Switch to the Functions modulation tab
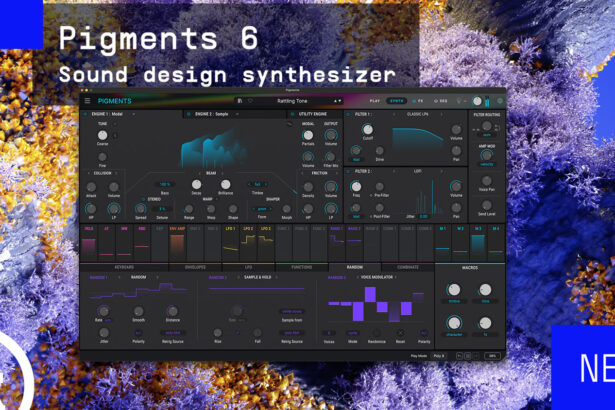The height and width of the screenshot is (410, 615). coord(302,268)
